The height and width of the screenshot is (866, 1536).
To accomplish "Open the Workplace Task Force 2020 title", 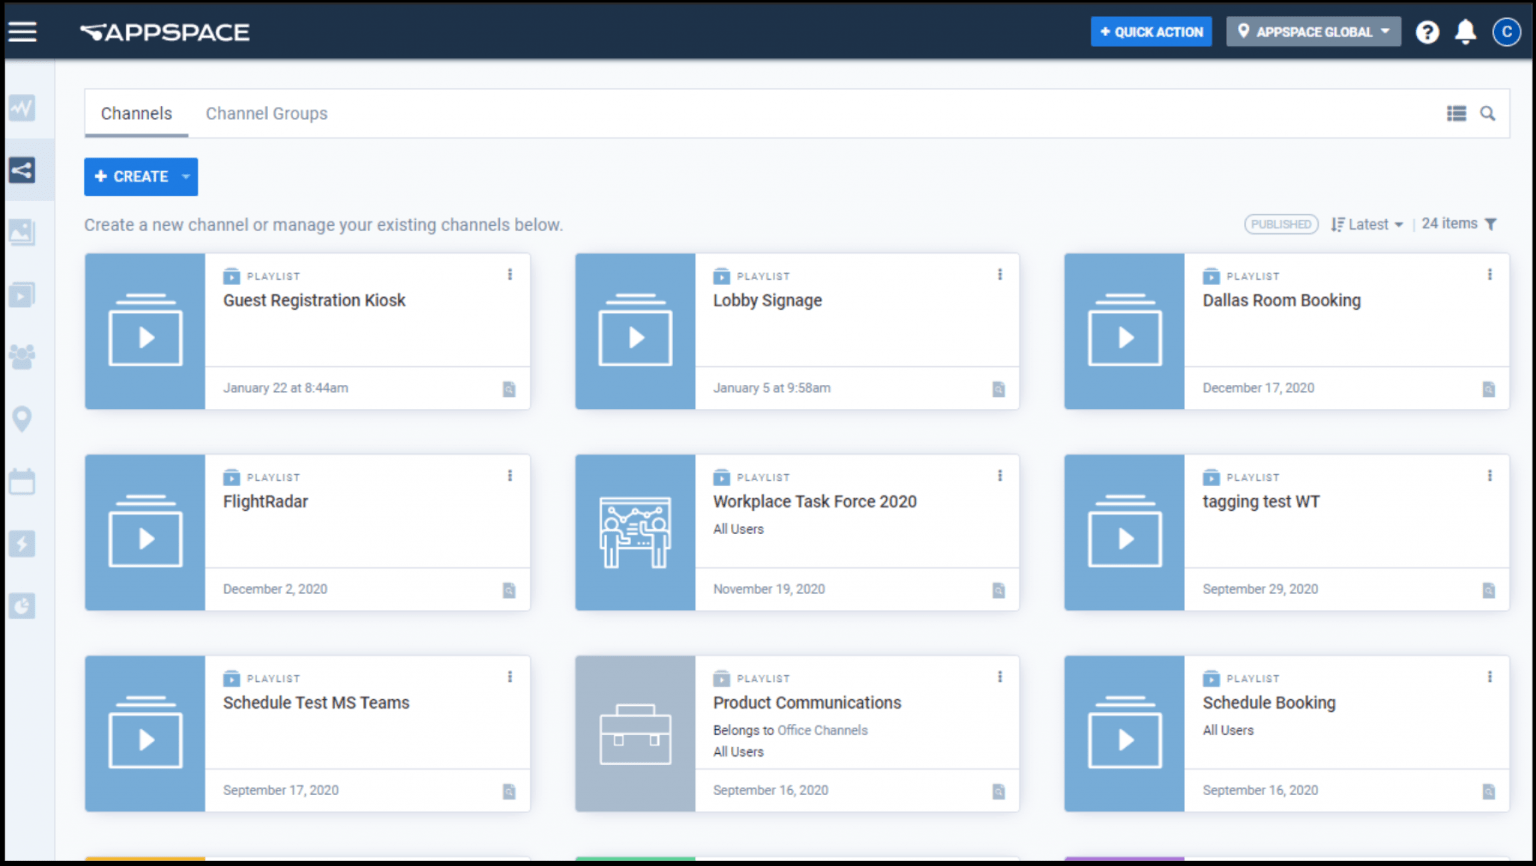I will click(814, 502).
